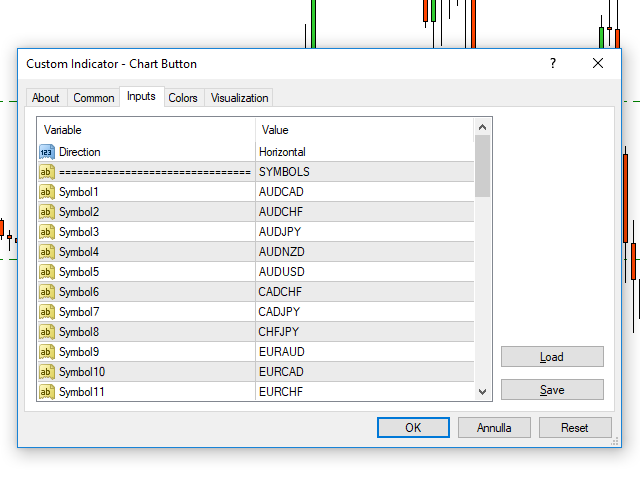Click the string icon next to Symbol3
The width and height of the screenshot is (640, 480).
pyautogui.click(x=47, y=232)
